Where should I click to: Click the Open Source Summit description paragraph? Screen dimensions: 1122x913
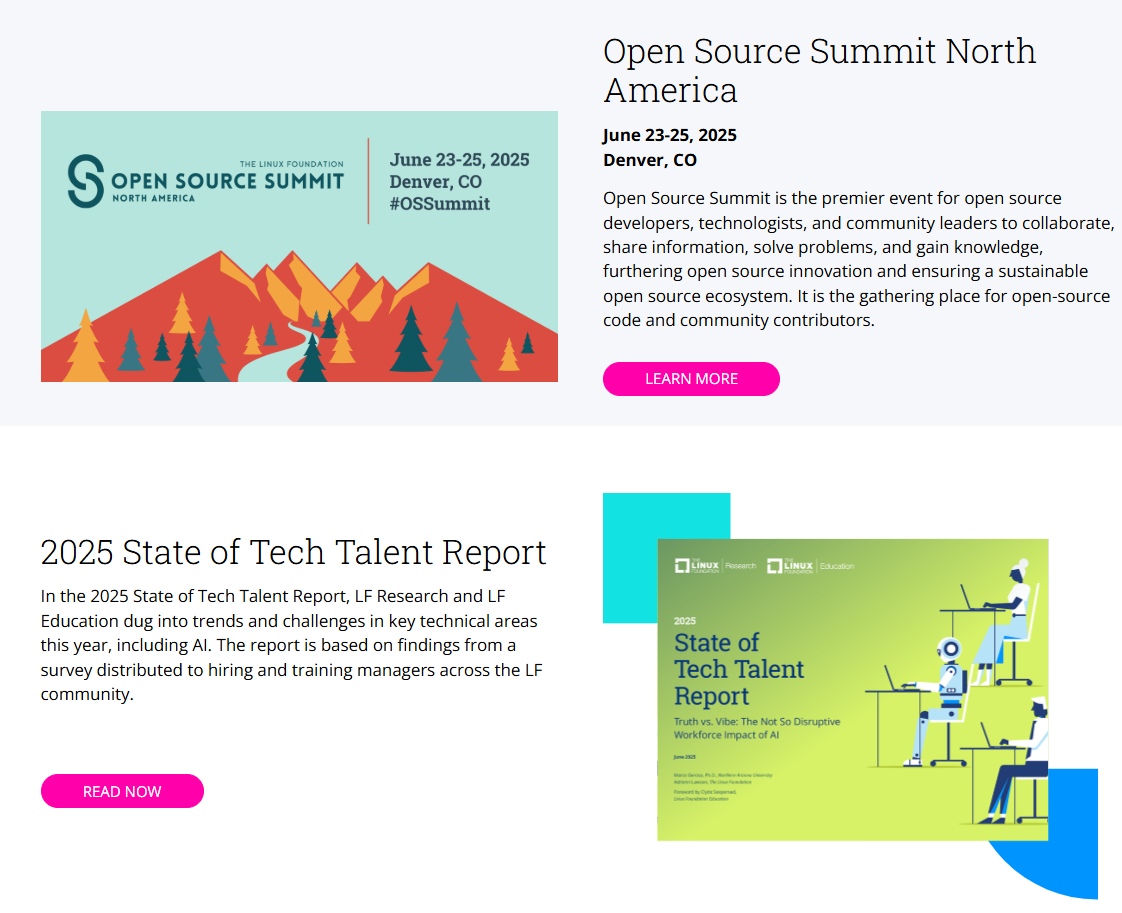pyautogui.click(x=859, y=259)
